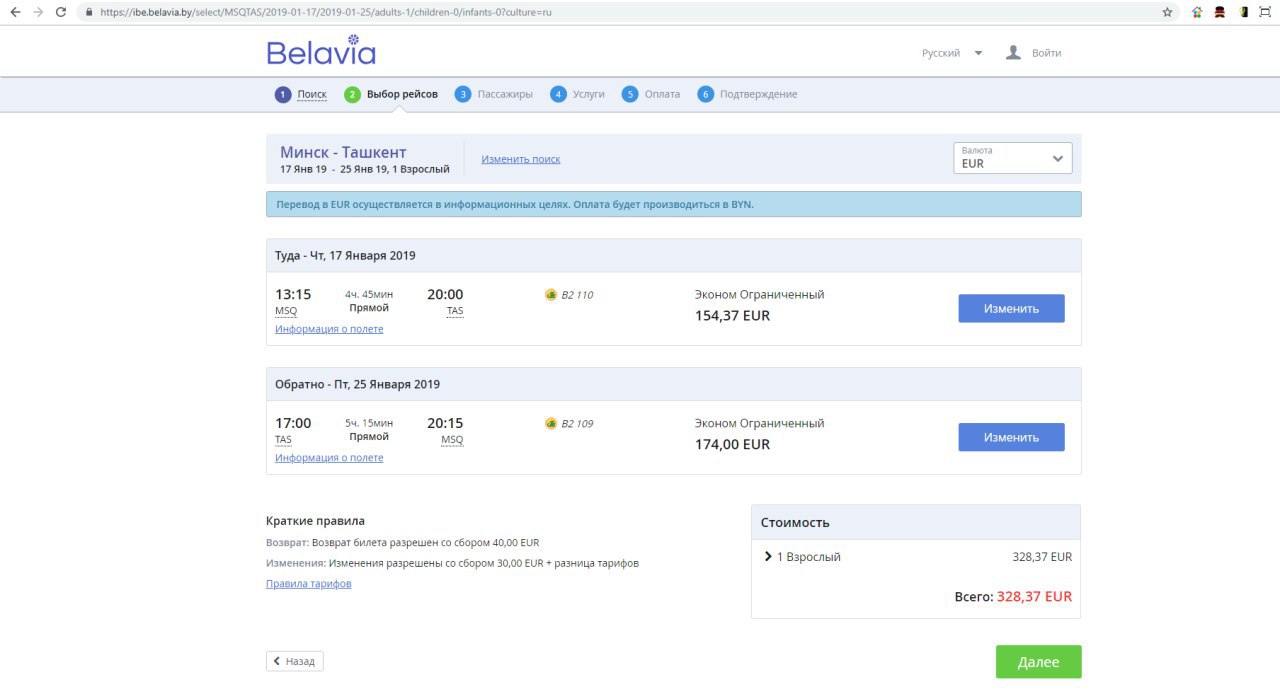Click the Войти login link
1280x694 pixels.
1046,53
